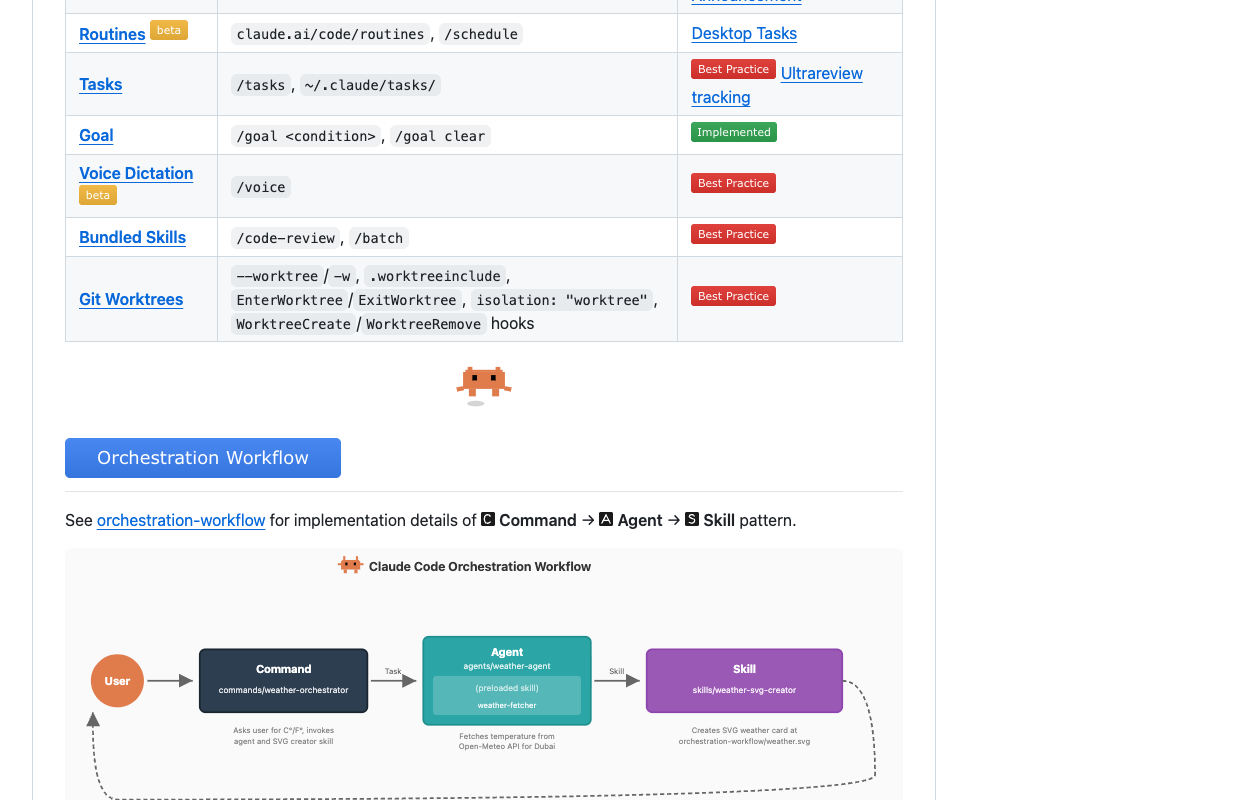Select the teal Agent box in the diagram
Screen dimensions: 1260x800
[x=507, y=681]
